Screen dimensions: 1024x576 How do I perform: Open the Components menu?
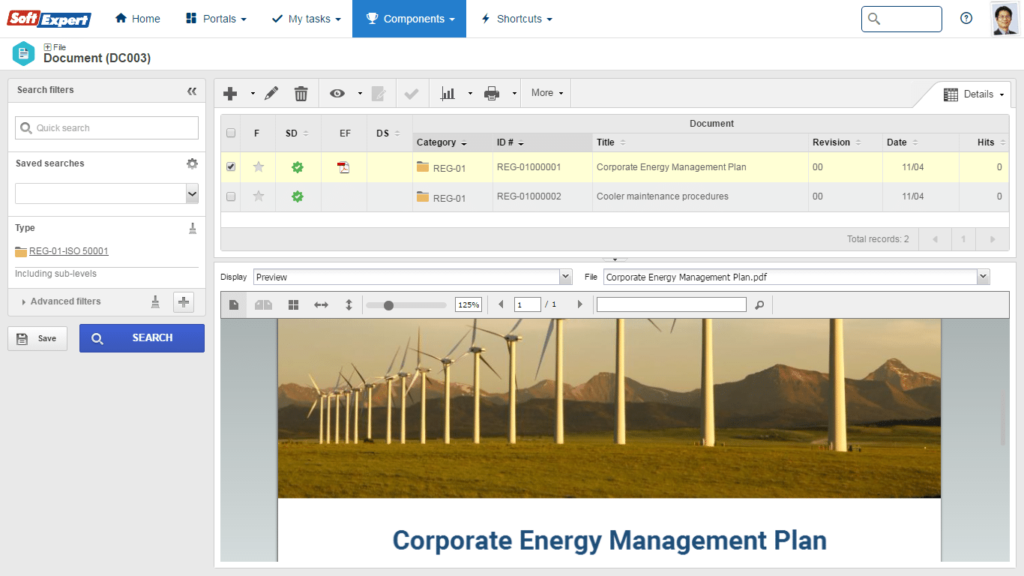click(x=409, y=19)
